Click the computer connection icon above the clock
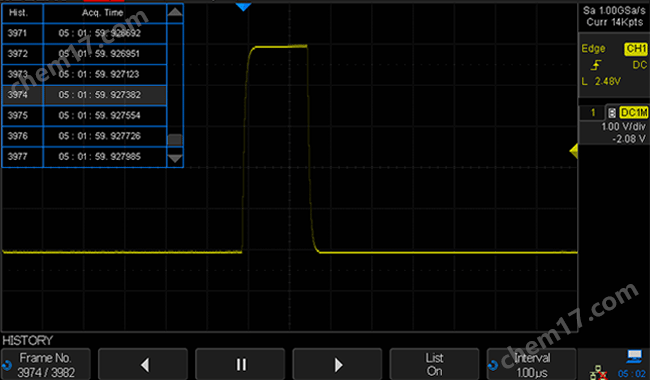Viewport: 650px width, 380px height. click(x=634, y=356)
